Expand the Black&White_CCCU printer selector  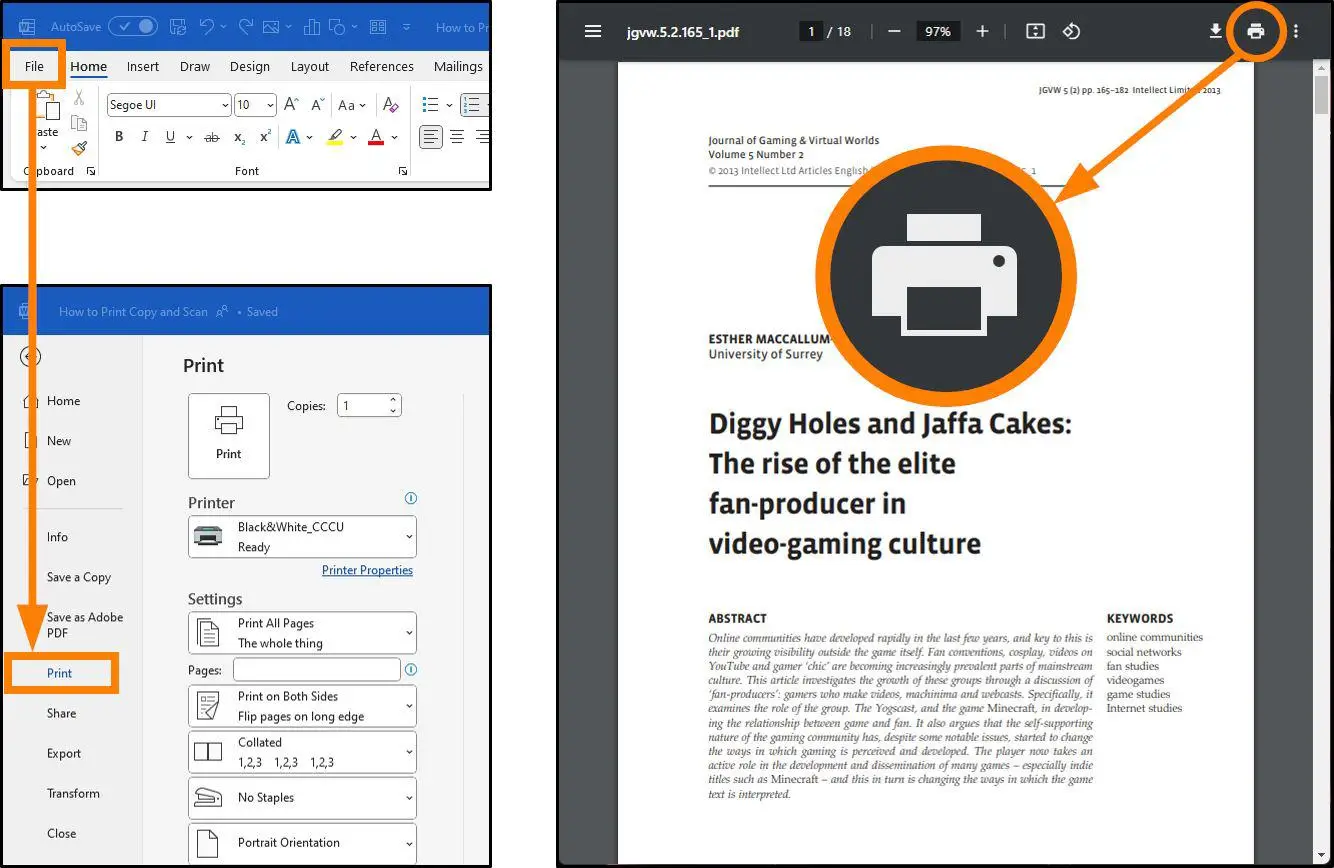click(302, 536)
